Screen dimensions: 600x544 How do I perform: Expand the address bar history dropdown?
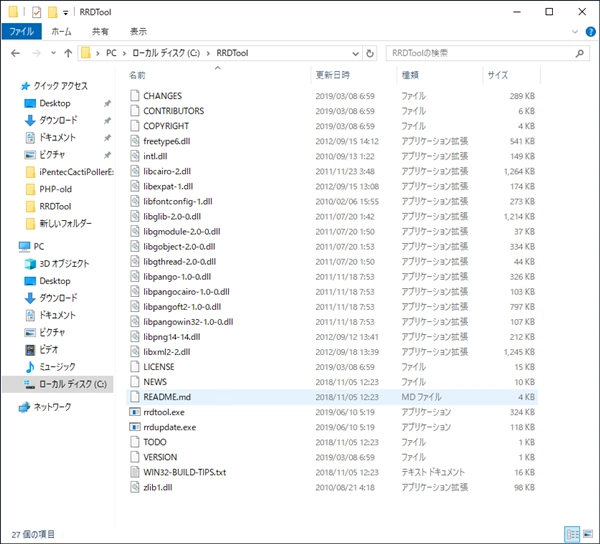click(355, 54)
